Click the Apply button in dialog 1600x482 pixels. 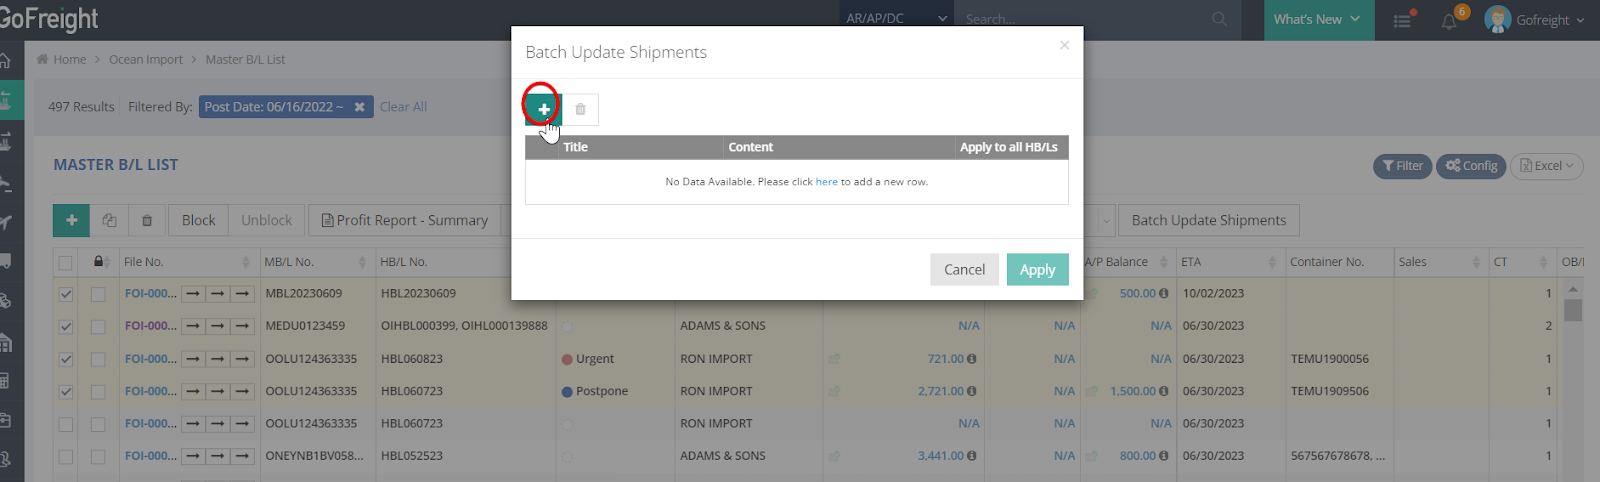(x=1037, y=270)
